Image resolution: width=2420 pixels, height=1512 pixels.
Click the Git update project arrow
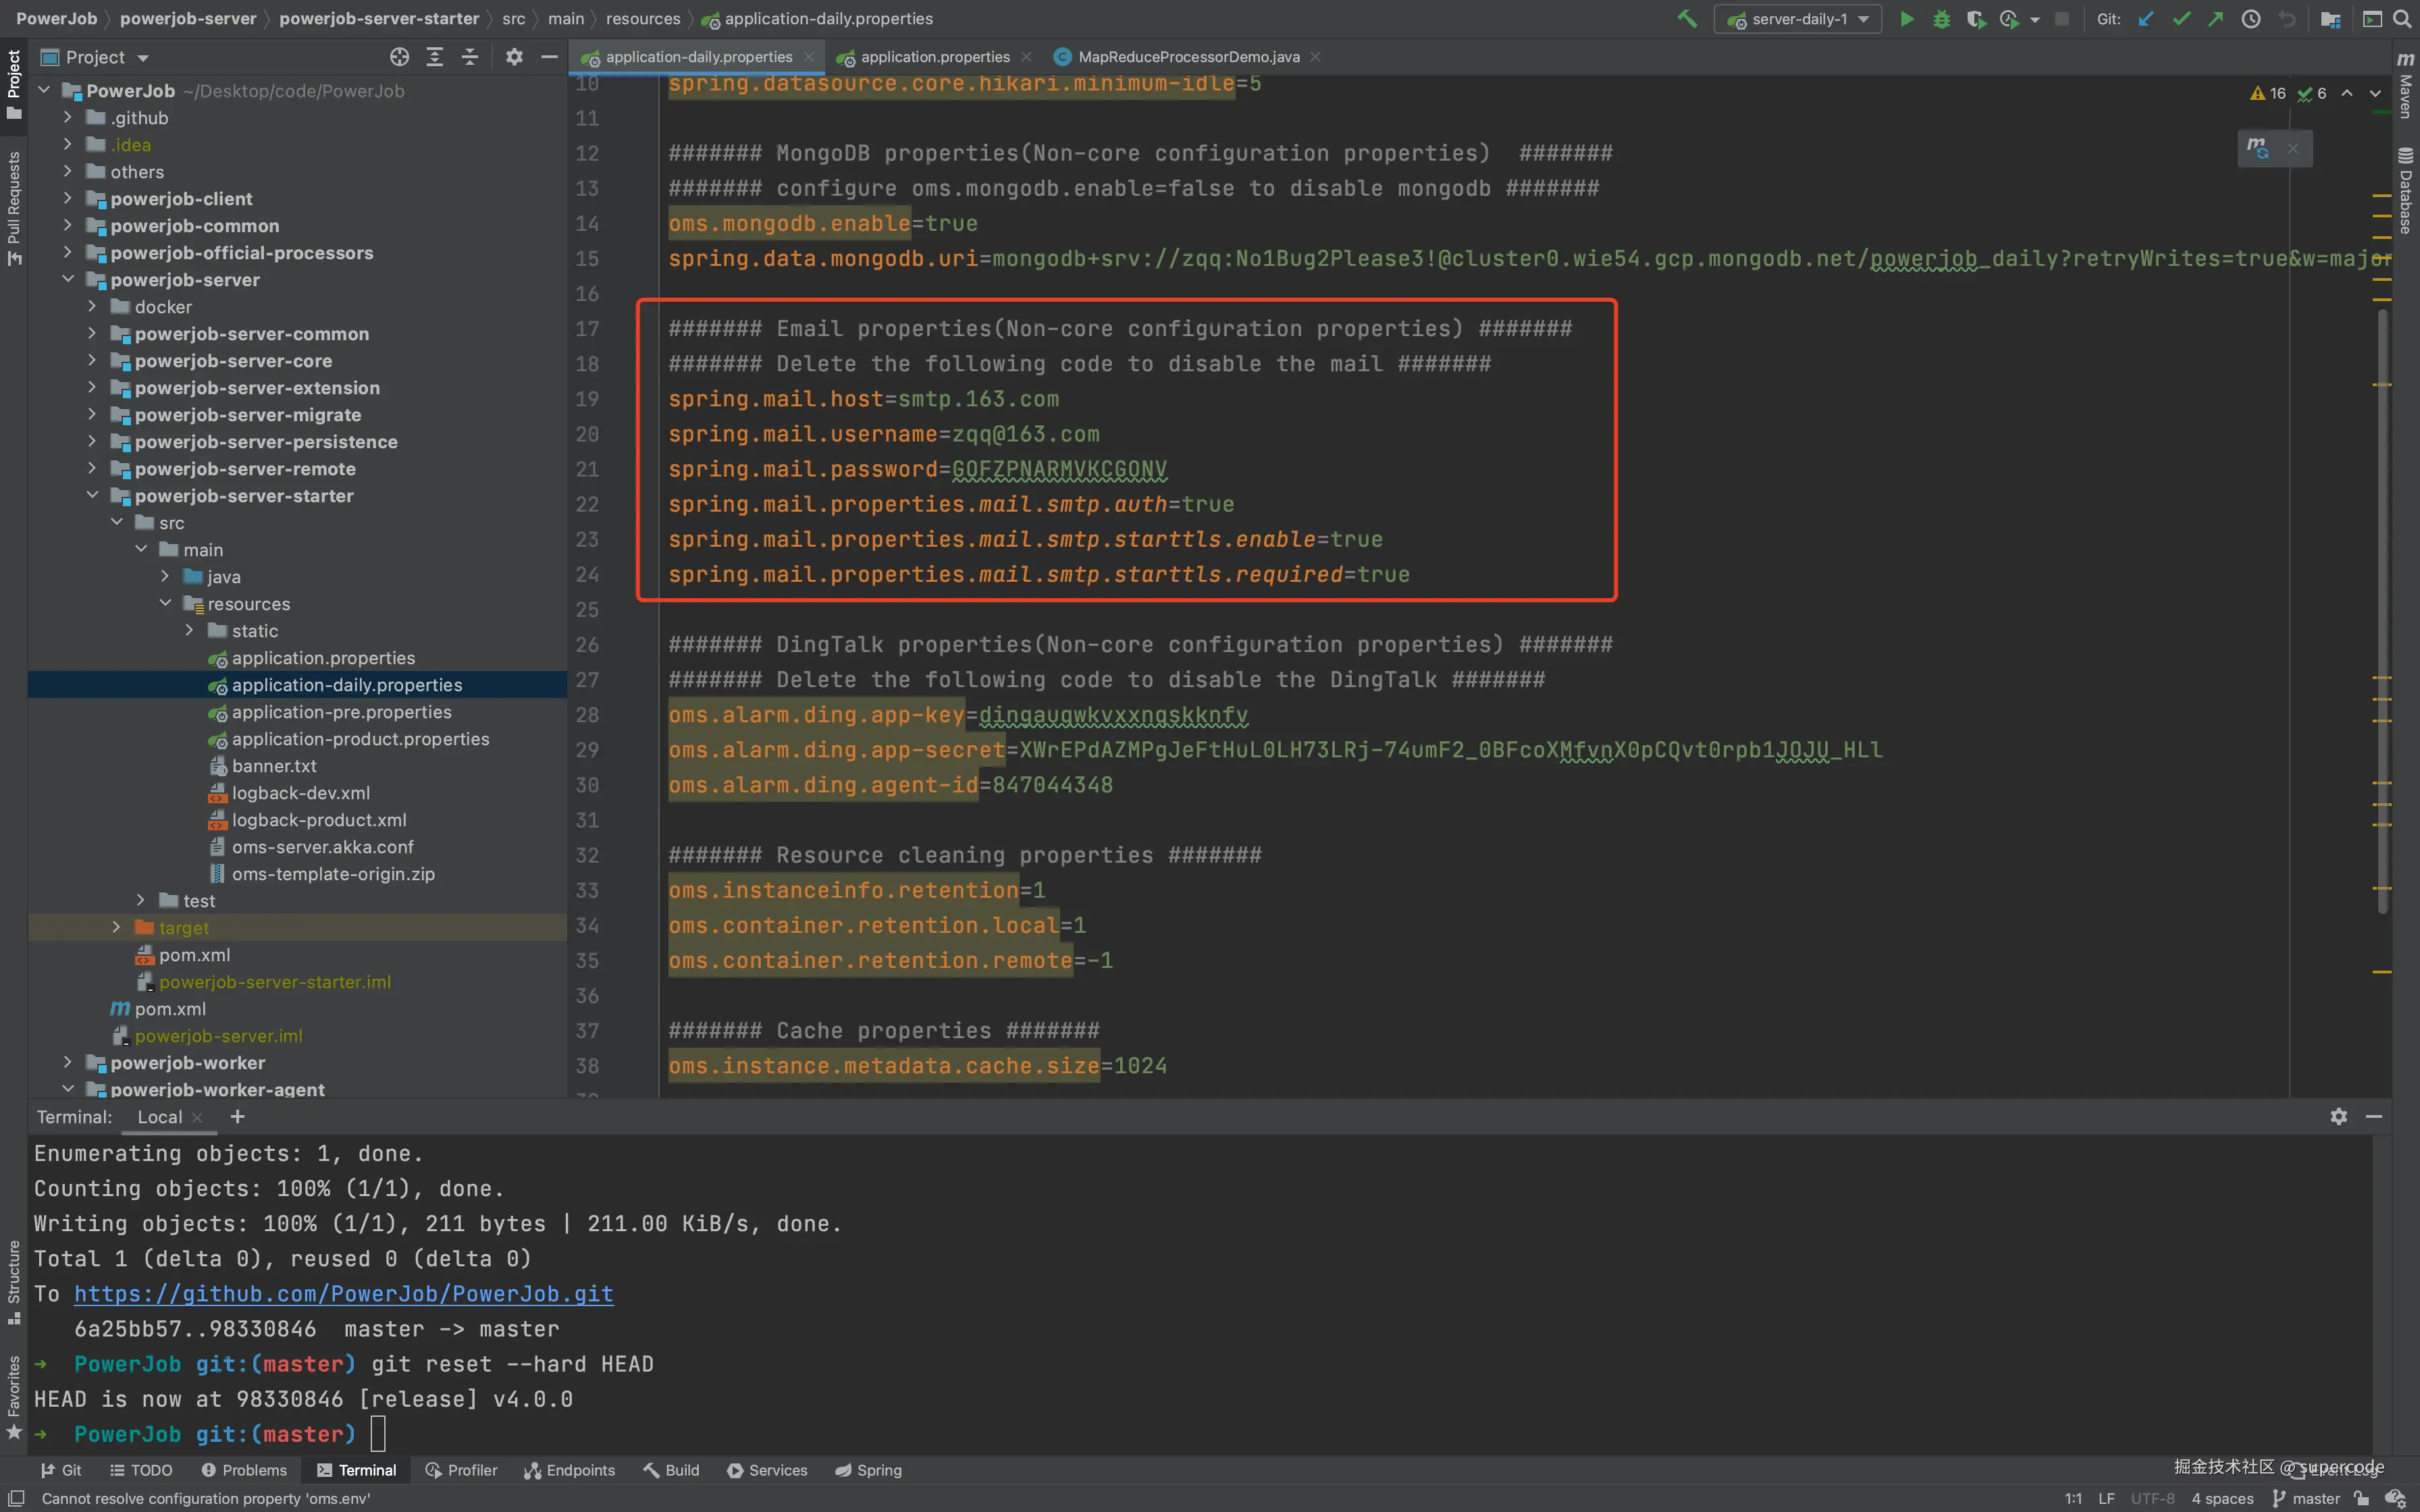[x=2145, y=19]
